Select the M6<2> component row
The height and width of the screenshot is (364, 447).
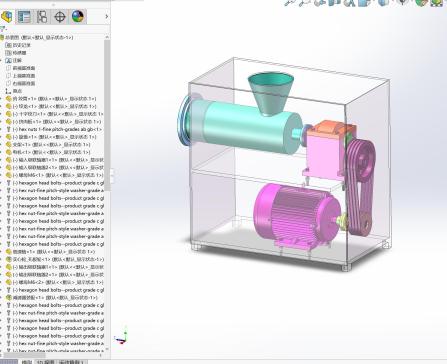pos(55,282)
